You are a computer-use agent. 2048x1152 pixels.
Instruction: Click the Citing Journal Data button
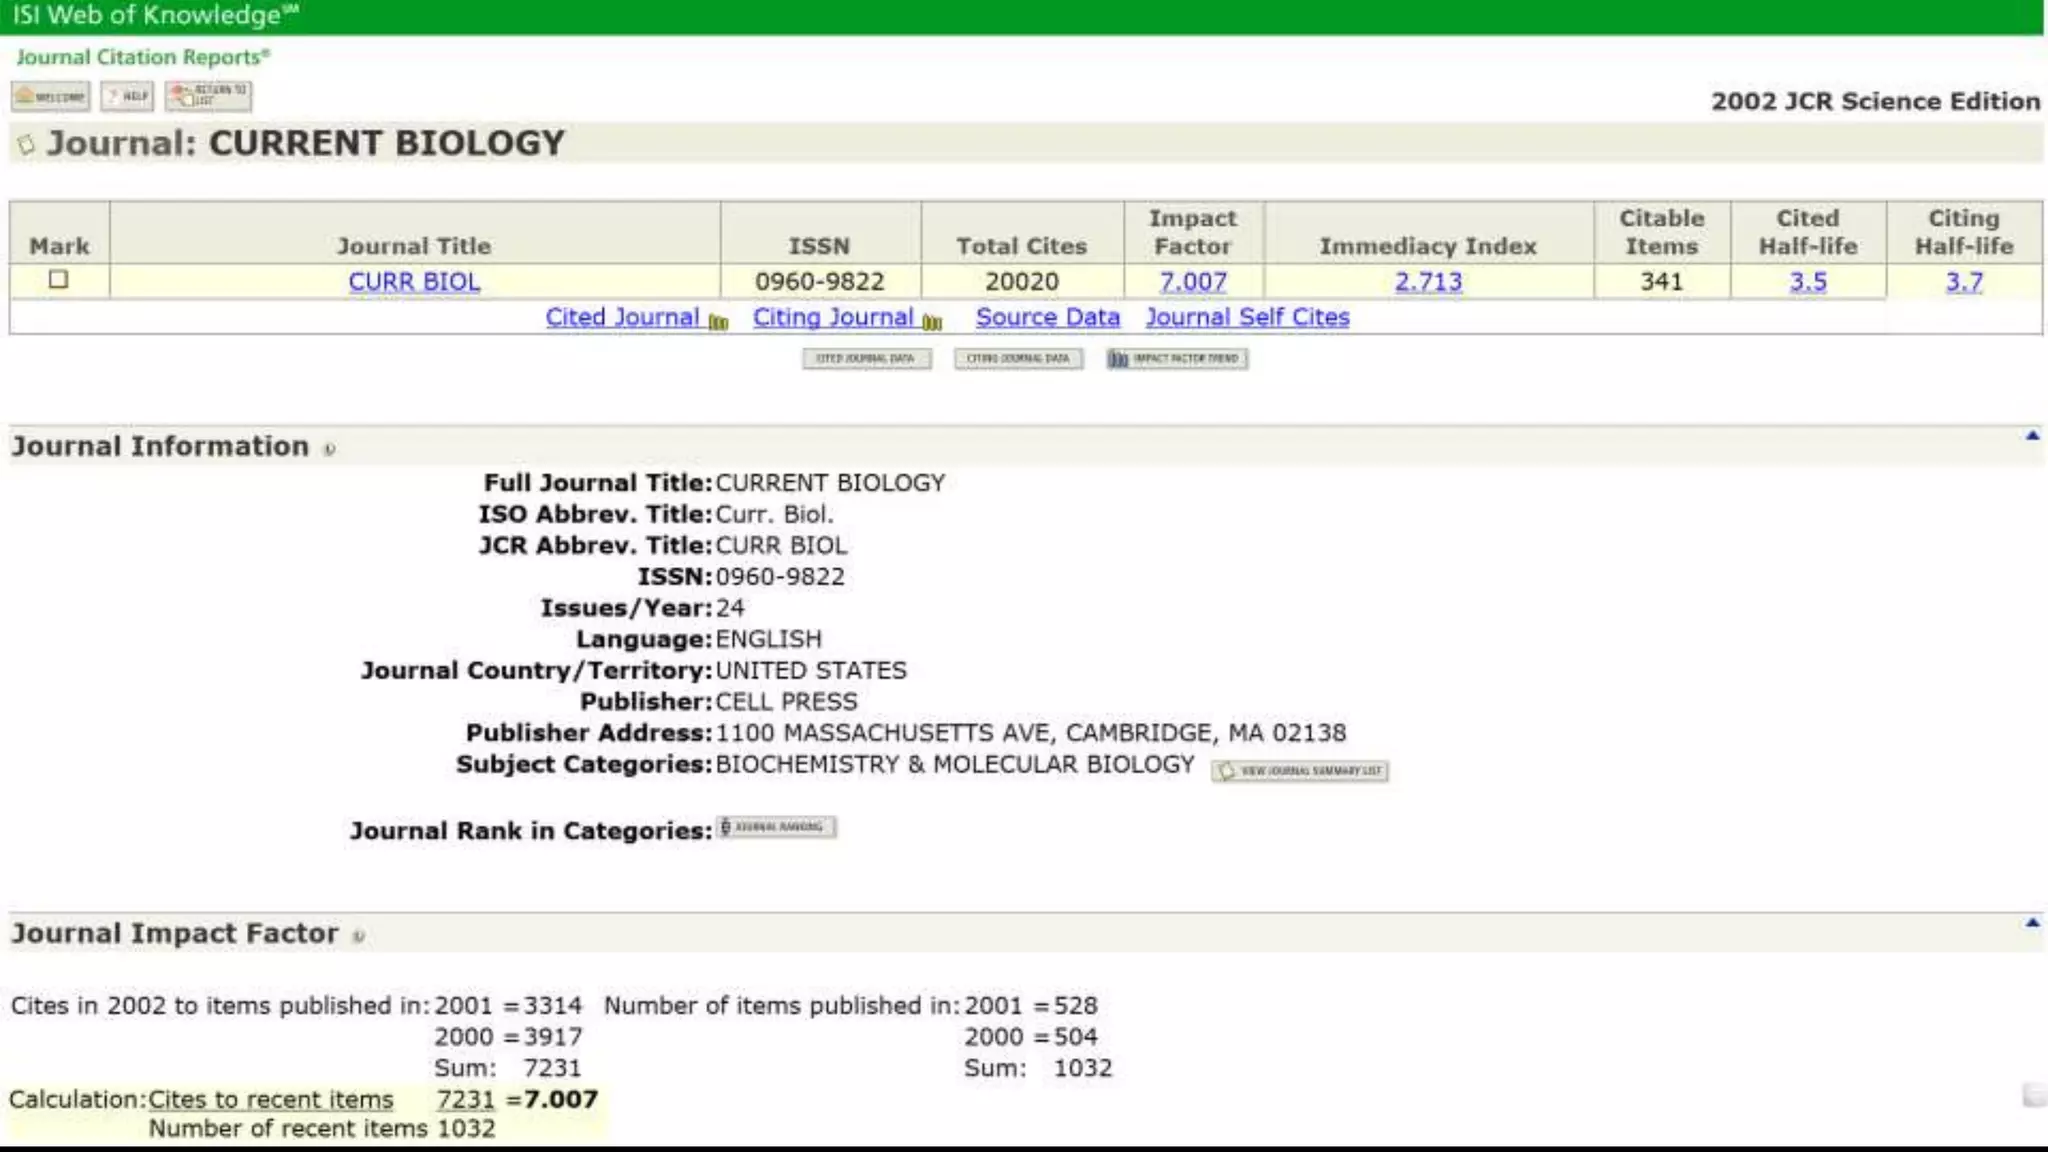[x=1018, y=358]
